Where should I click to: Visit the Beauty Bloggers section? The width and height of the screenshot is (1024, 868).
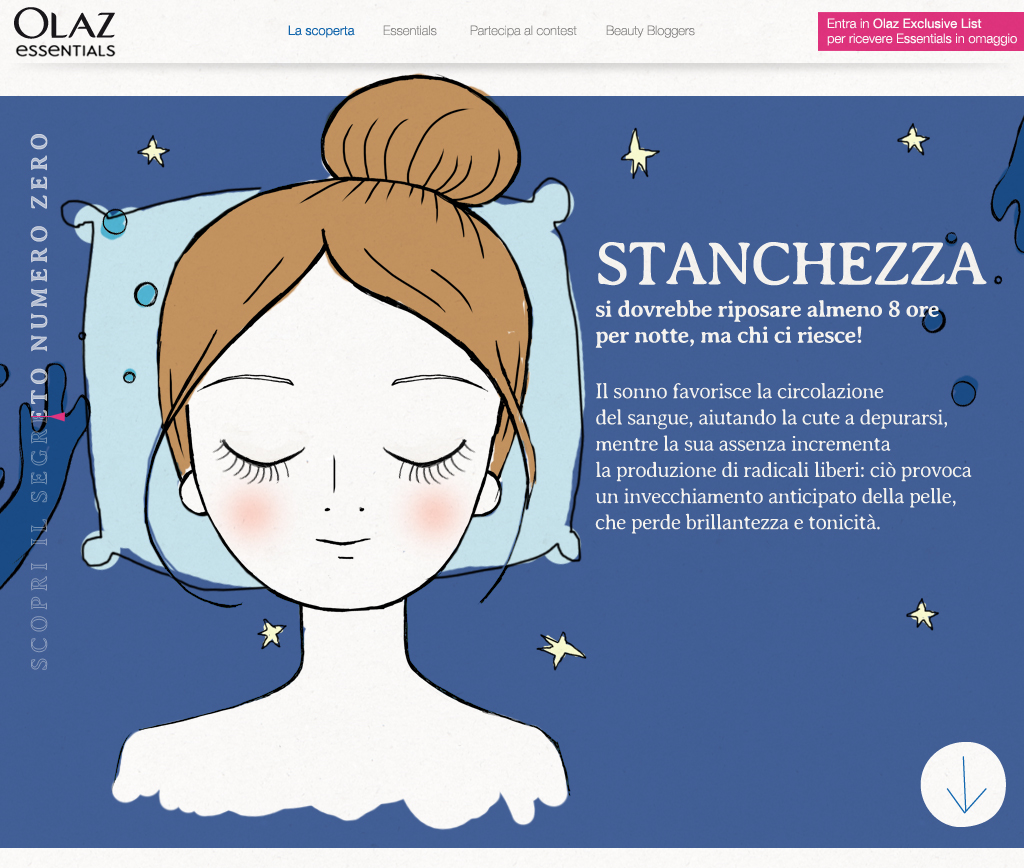pyautogui.click(x=650, y=31)
